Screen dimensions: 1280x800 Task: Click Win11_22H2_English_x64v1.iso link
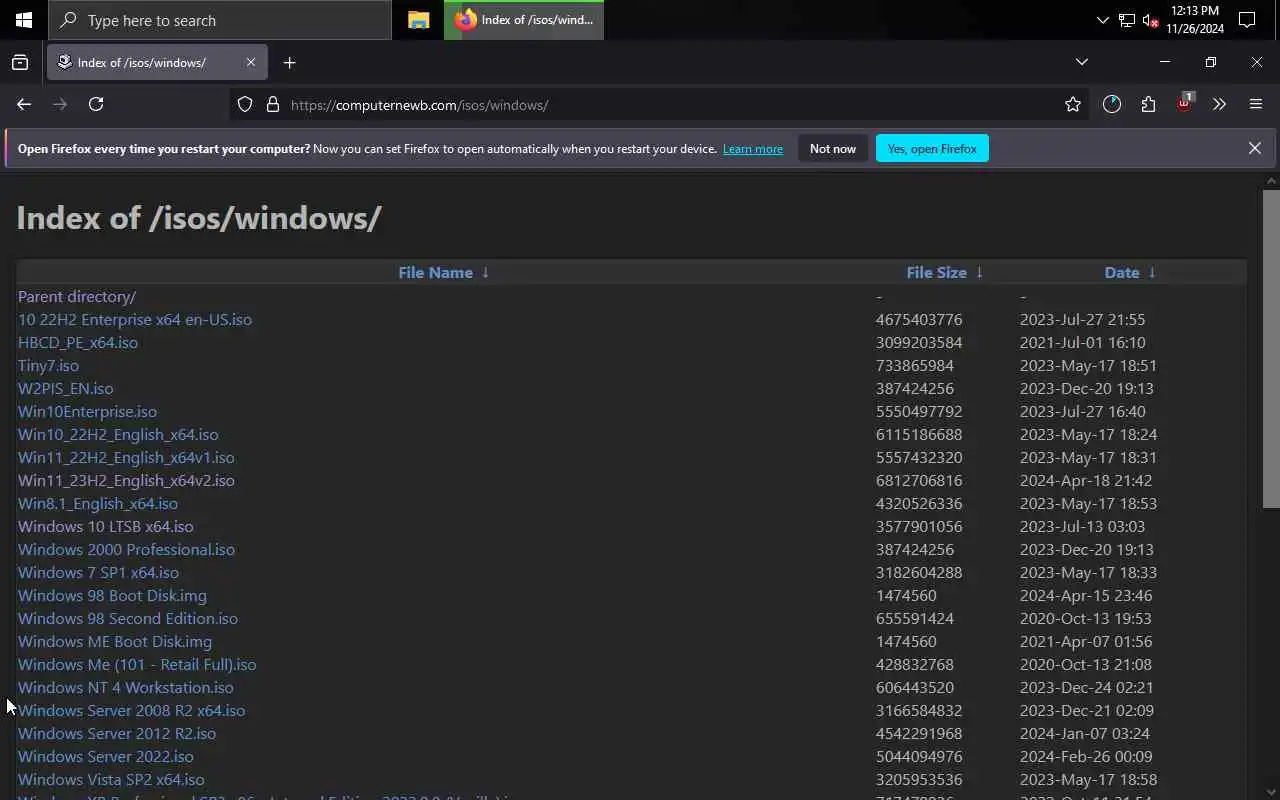coord(126,457)
